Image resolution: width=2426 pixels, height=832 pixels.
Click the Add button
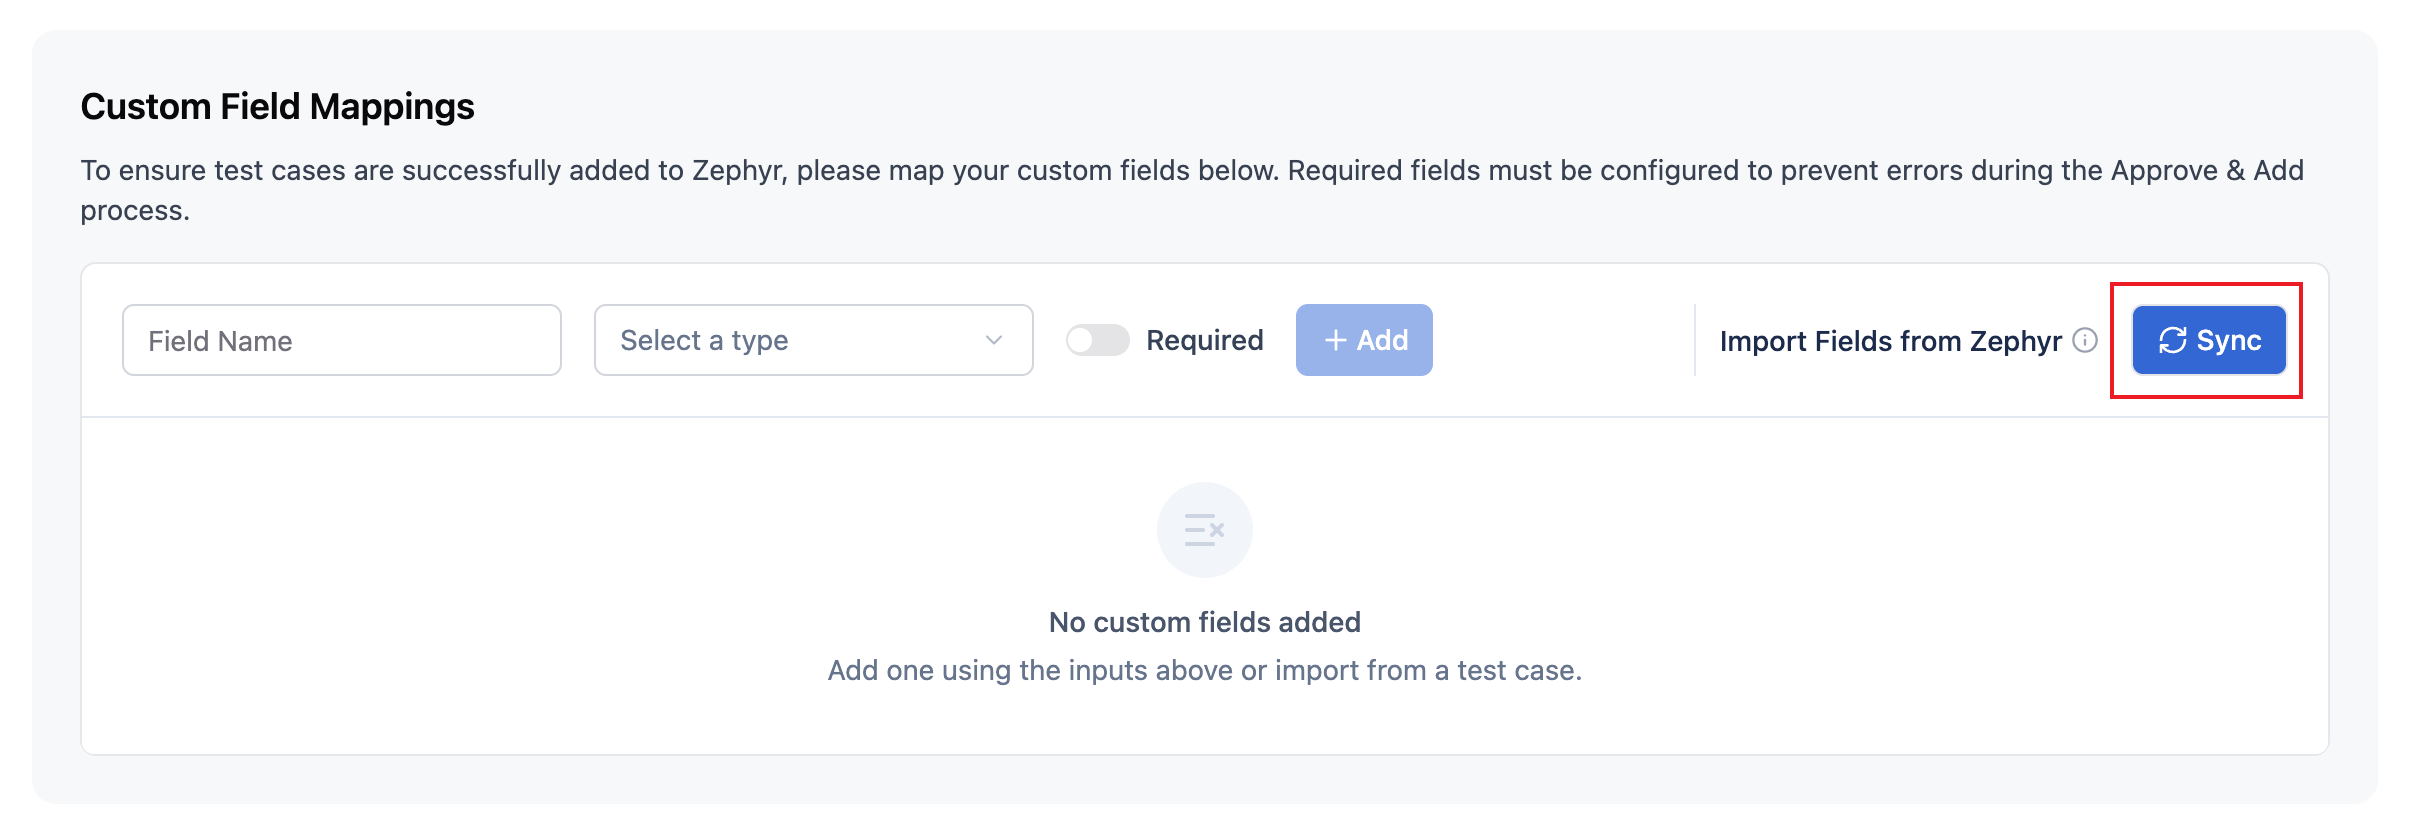pyautogui.click(x=1364, y=340)
